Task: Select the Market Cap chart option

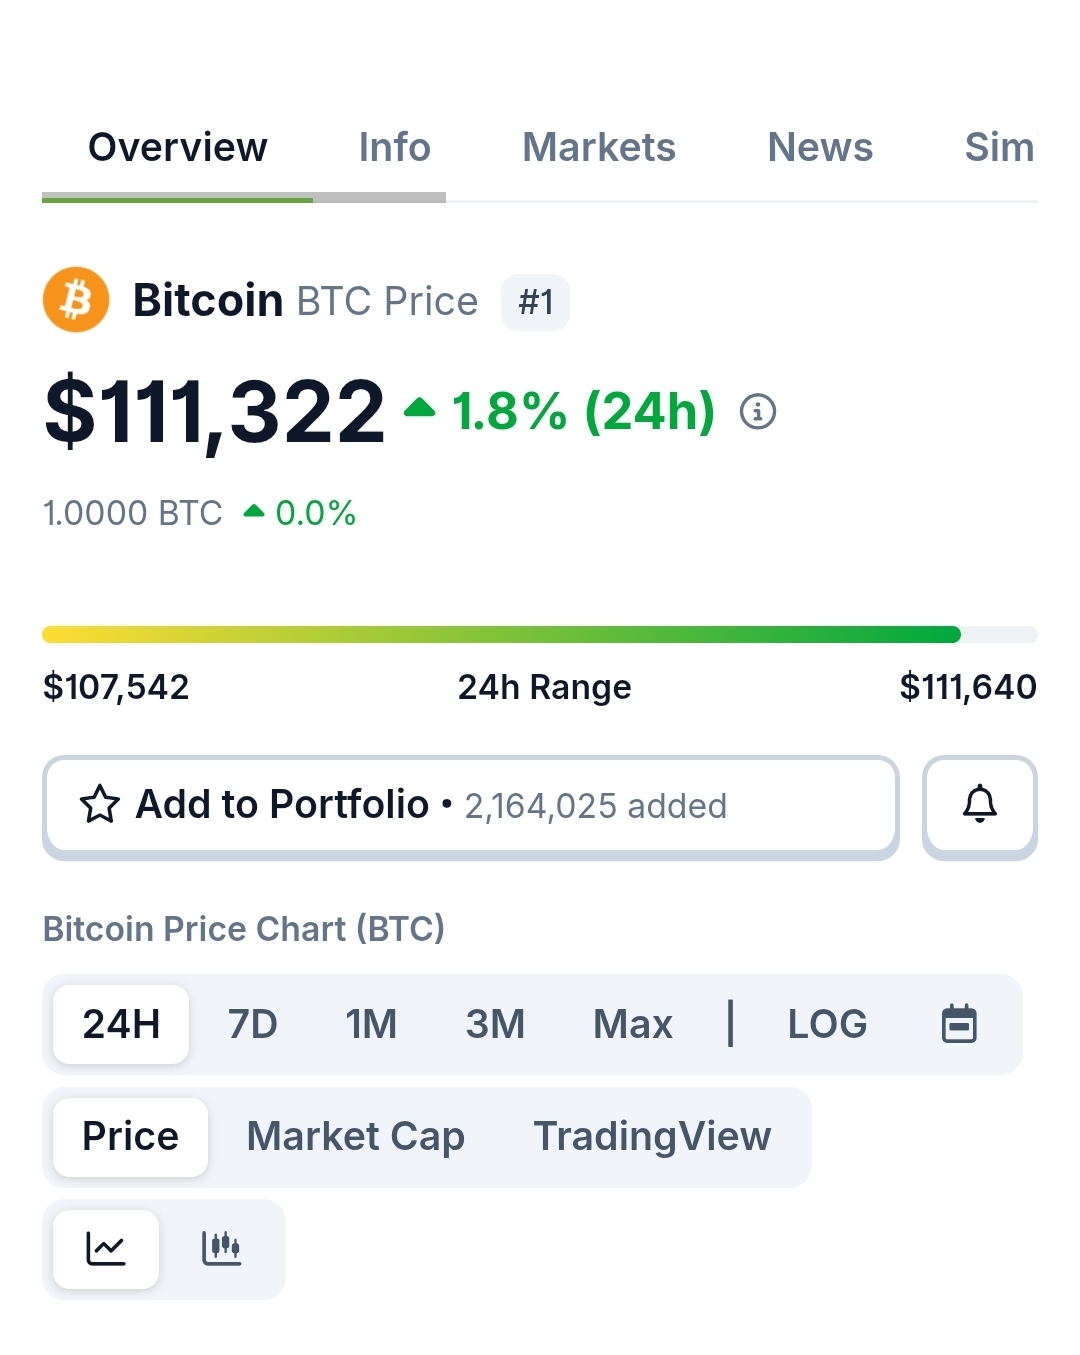Action: [x=356, y=1137]
